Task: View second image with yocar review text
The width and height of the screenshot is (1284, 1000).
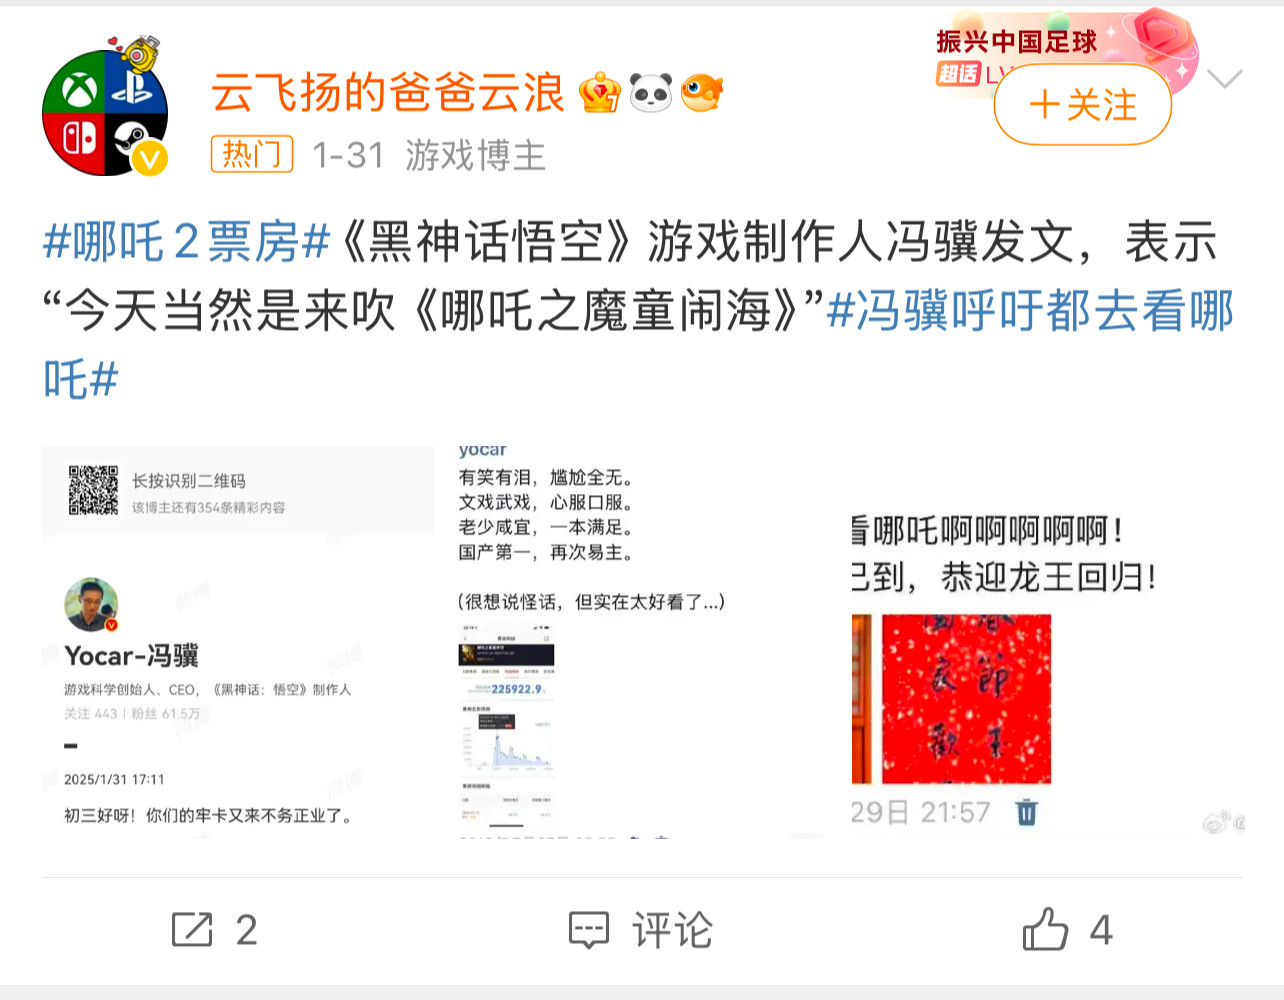Action: (x=641, y=642)
